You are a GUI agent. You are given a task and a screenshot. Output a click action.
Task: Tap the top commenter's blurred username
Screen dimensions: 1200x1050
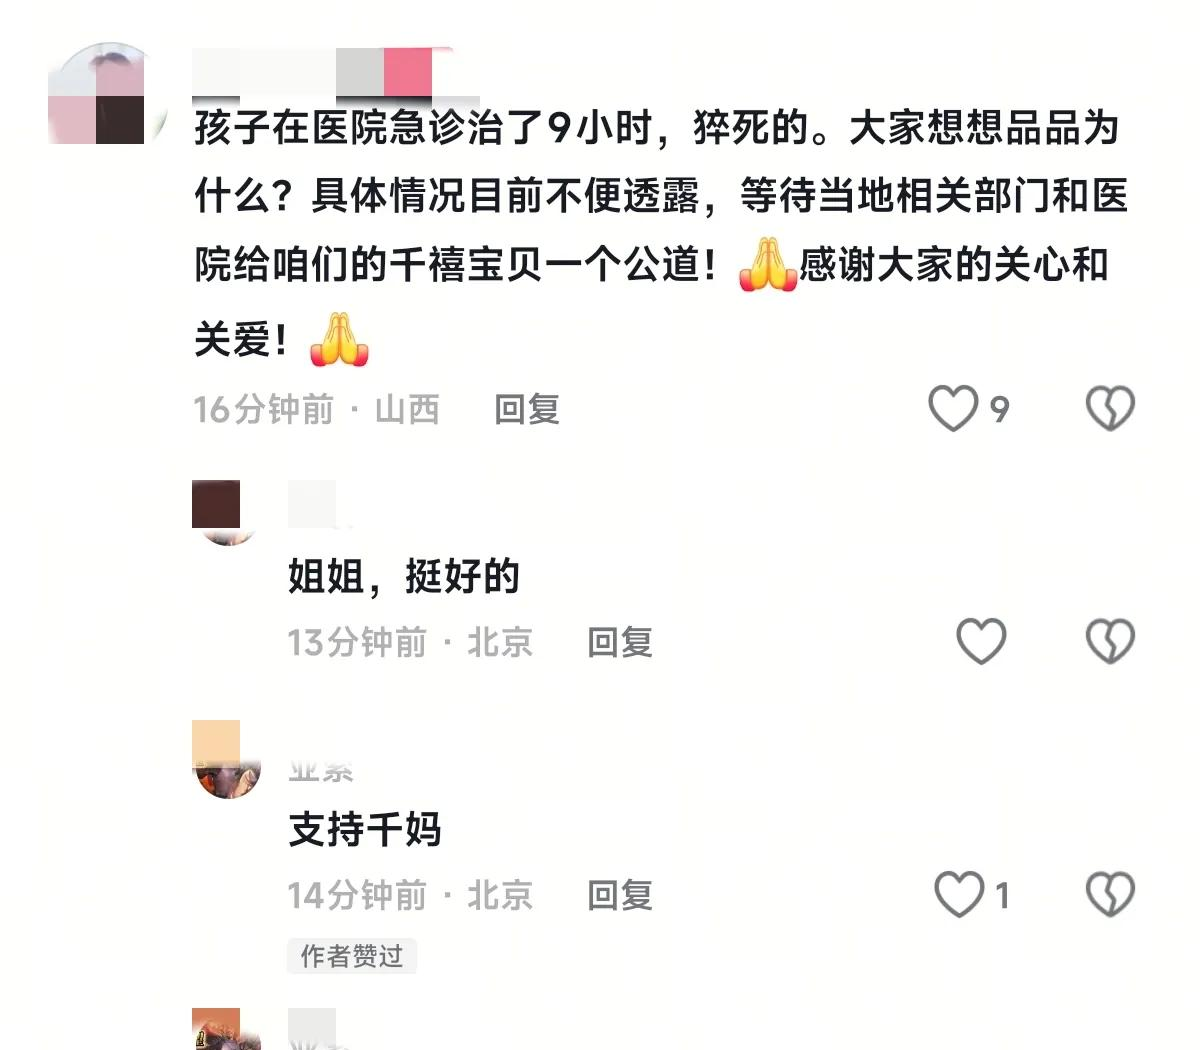click(x=322, y=72)
